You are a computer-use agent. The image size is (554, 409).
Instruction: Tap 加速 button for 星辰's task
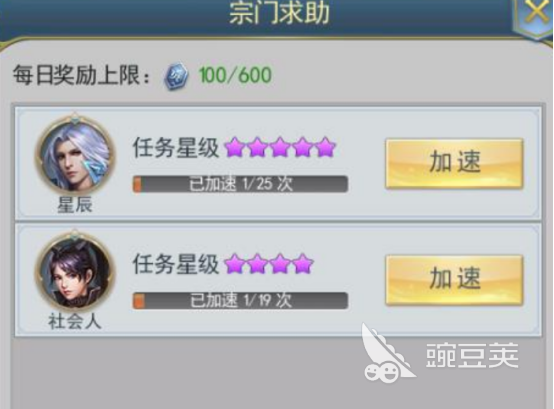coord(454,163)
